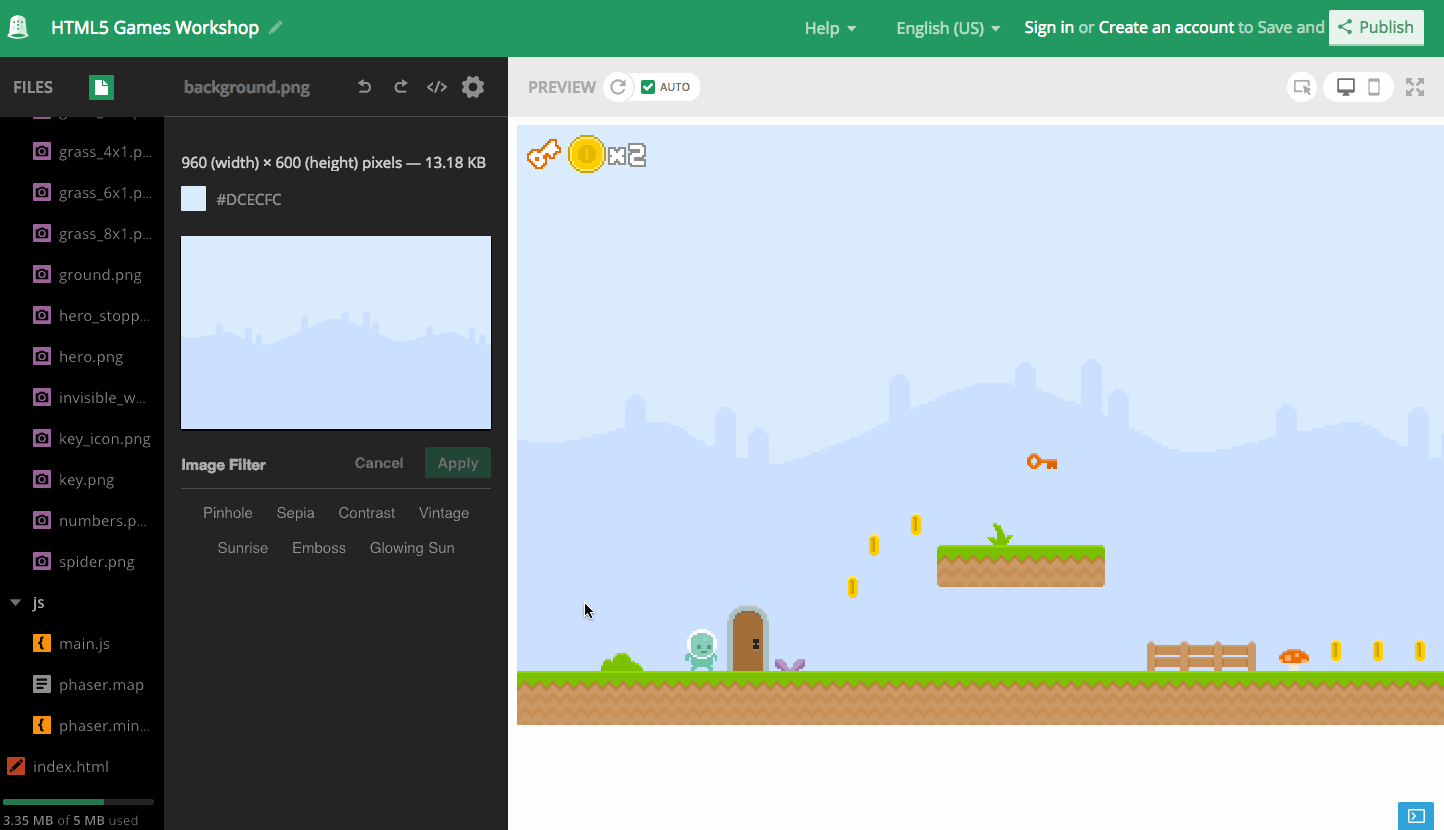Click the Sign in link
The height and width of the screenshot is (830, 1444).
(1049, 28)
